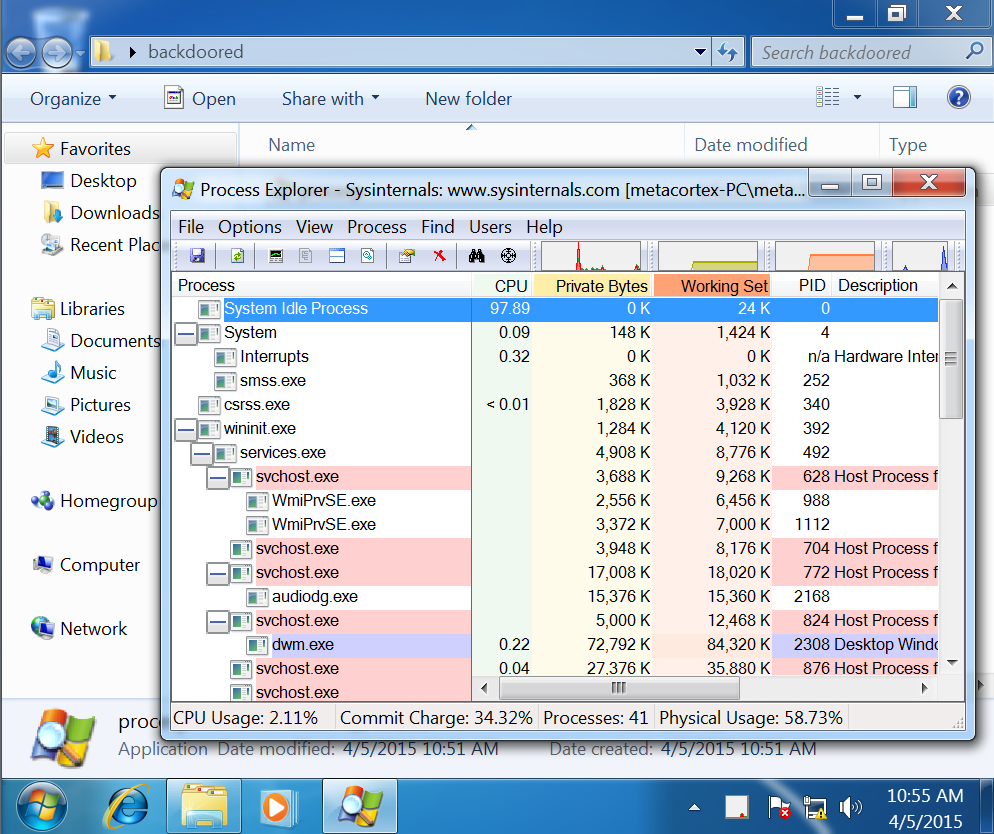Open the Options menu
This screenshot has width=994, height=834.
[249, 227]
